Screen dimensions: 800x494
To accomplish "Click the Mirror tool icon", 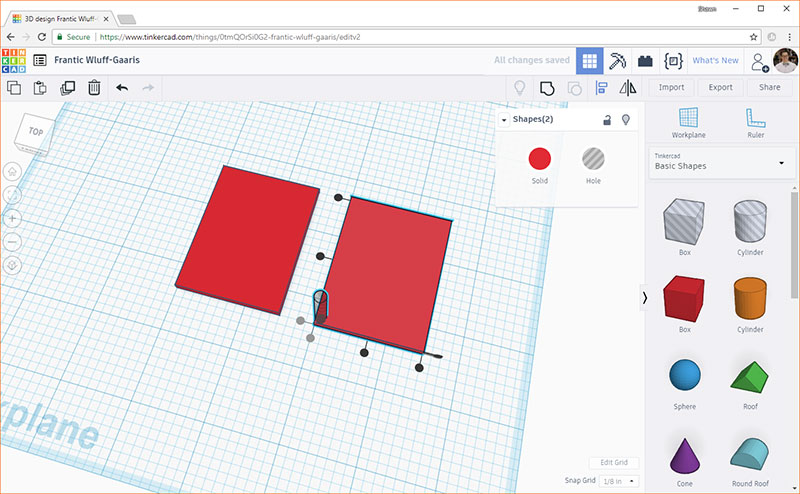I will (628, 88).
